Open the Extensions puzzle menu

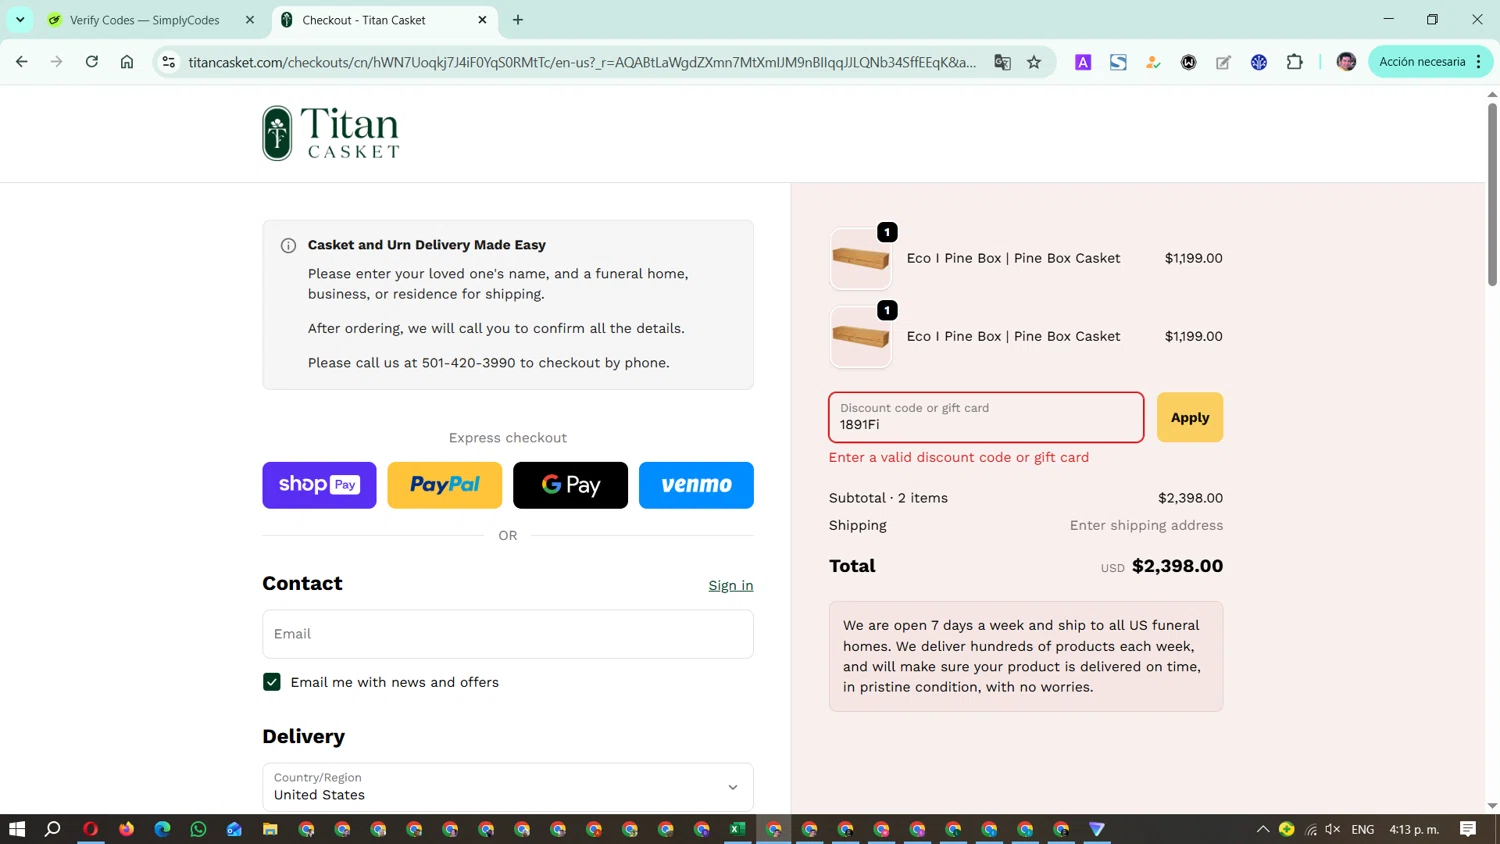point(1294,62)
